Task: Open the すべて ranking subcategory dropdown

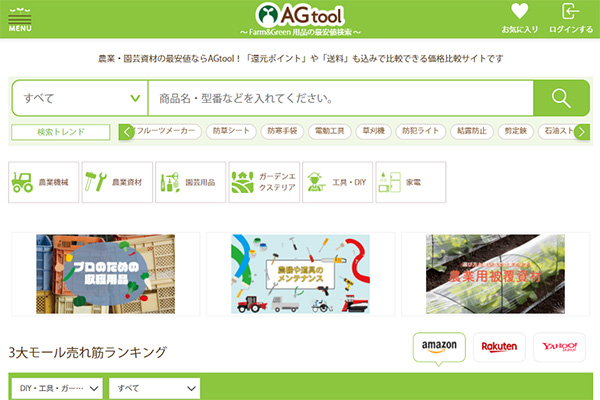Action: (155, 389)
